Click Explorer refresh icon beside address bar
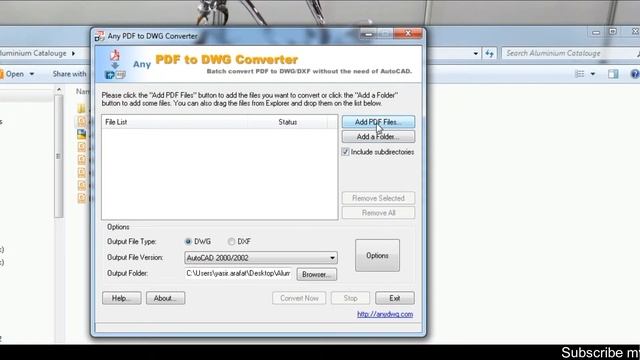The height and width of the screenshot is (360, 640). coord(489,53)
